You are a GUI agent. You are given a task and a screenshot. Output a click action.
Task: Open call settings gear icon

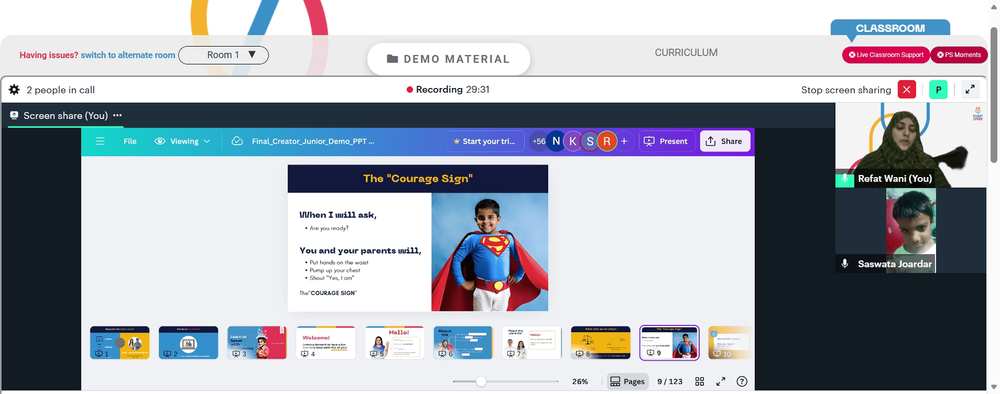14,90
